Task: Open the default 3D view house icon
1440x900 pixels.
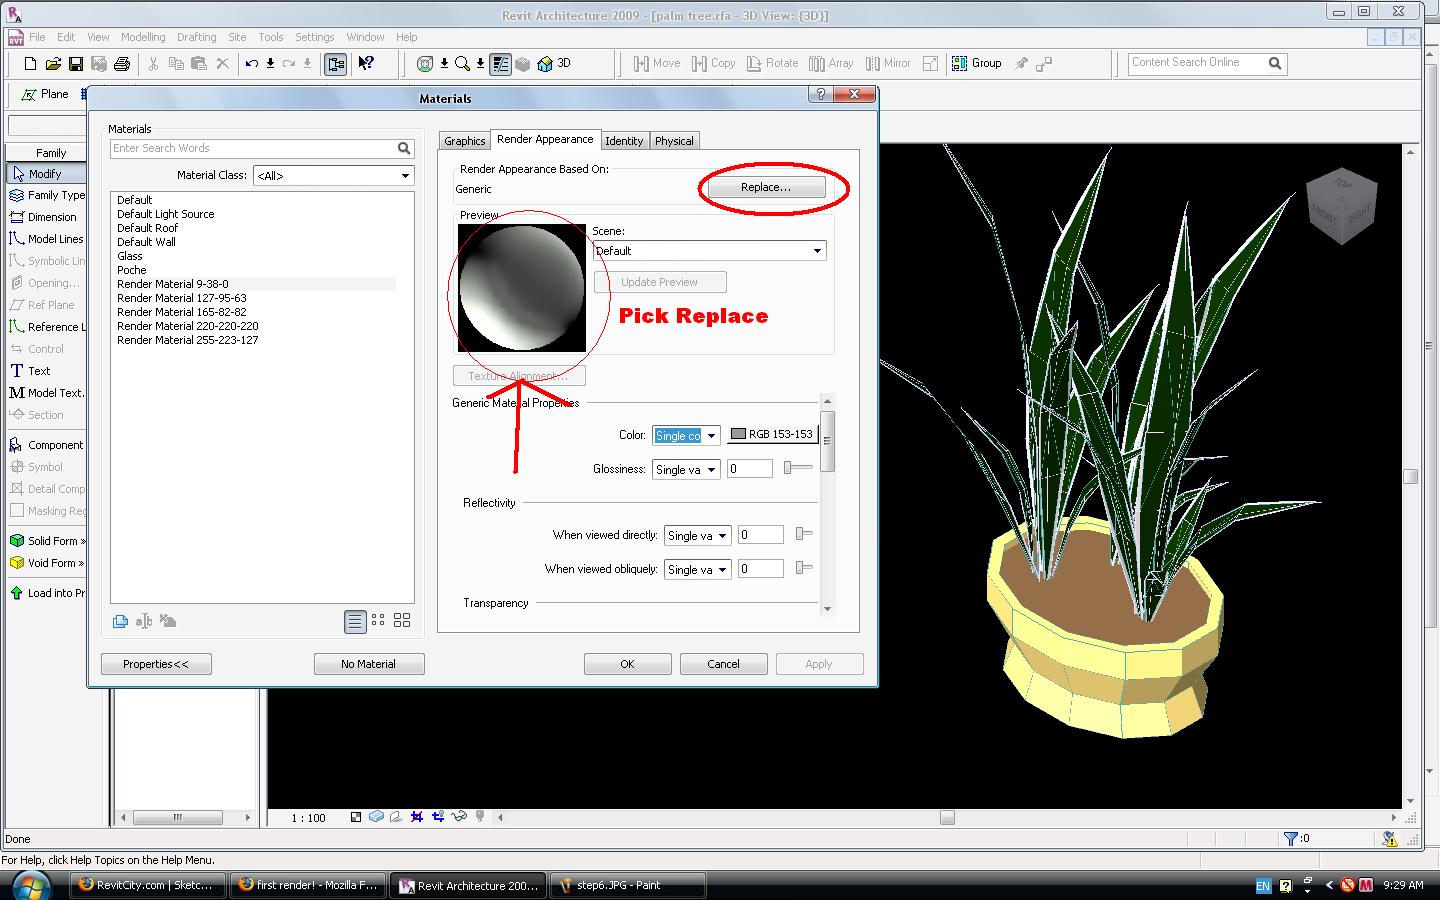Action: [545, 64]
